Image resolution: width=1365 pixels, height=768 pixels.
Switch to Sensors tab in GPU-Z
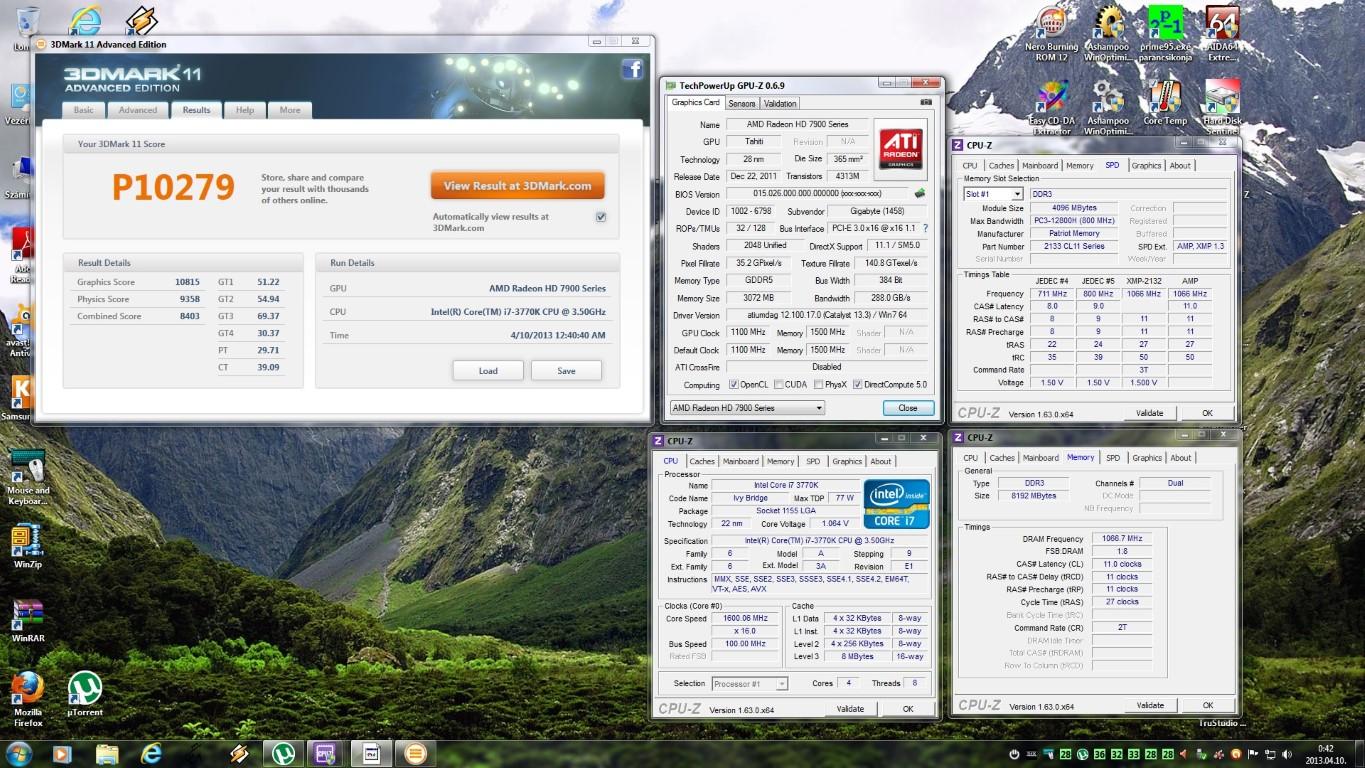pyautogui.click(x=742, y=103)
